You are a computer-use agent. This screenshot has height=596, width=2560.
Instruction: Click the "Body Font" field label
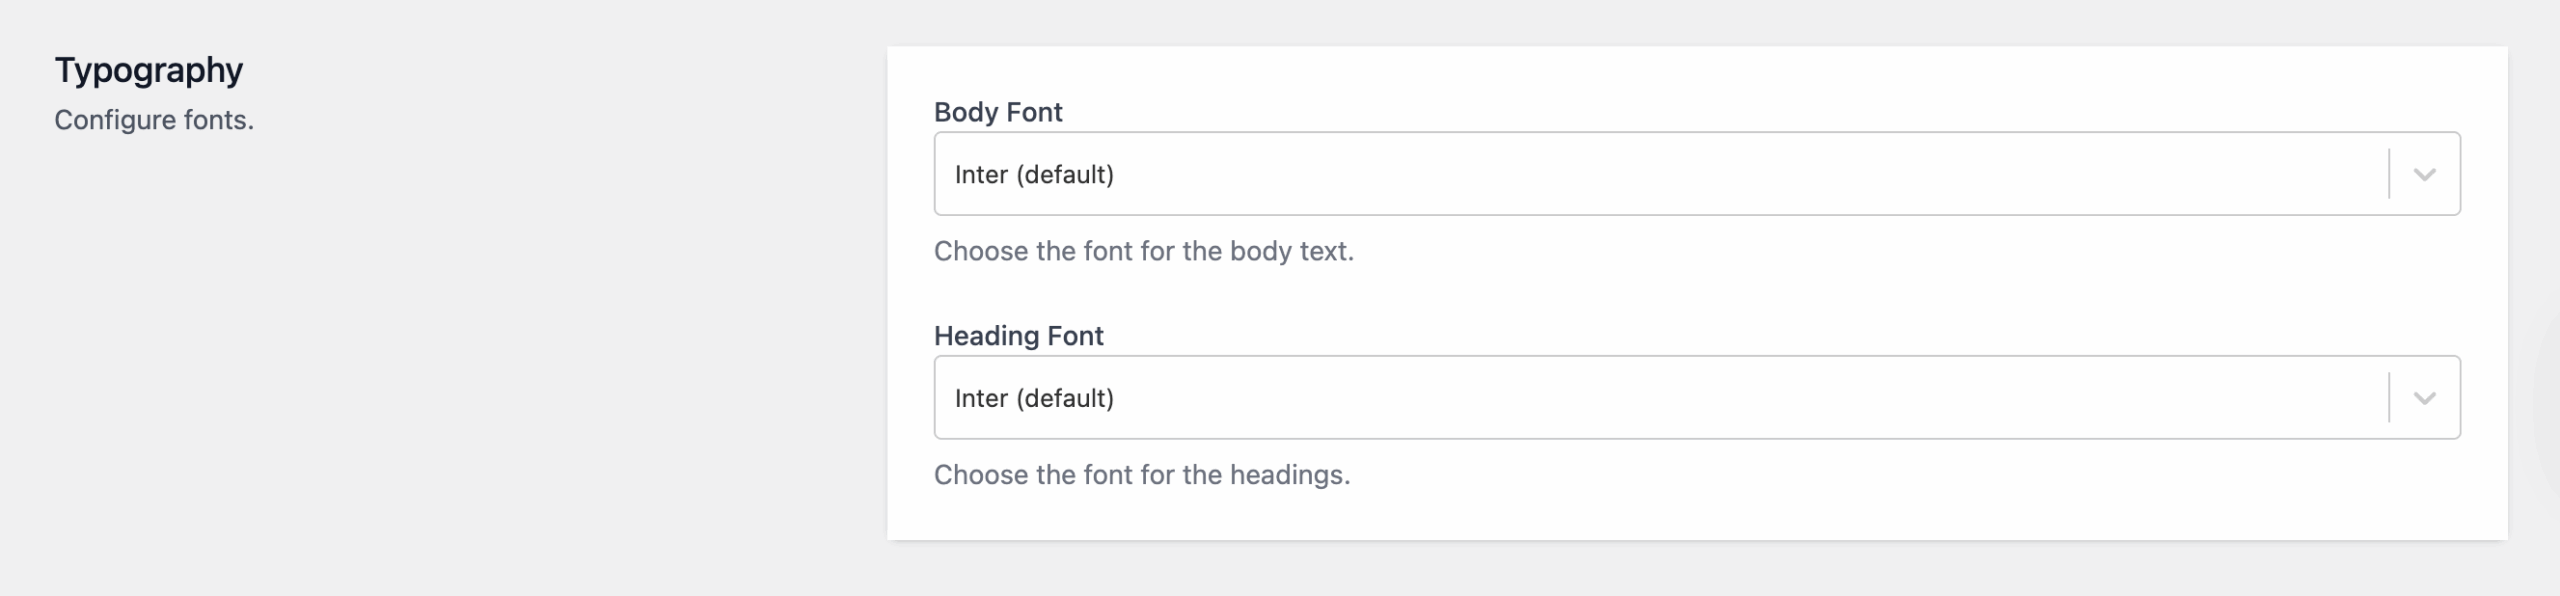coord(998,112)
